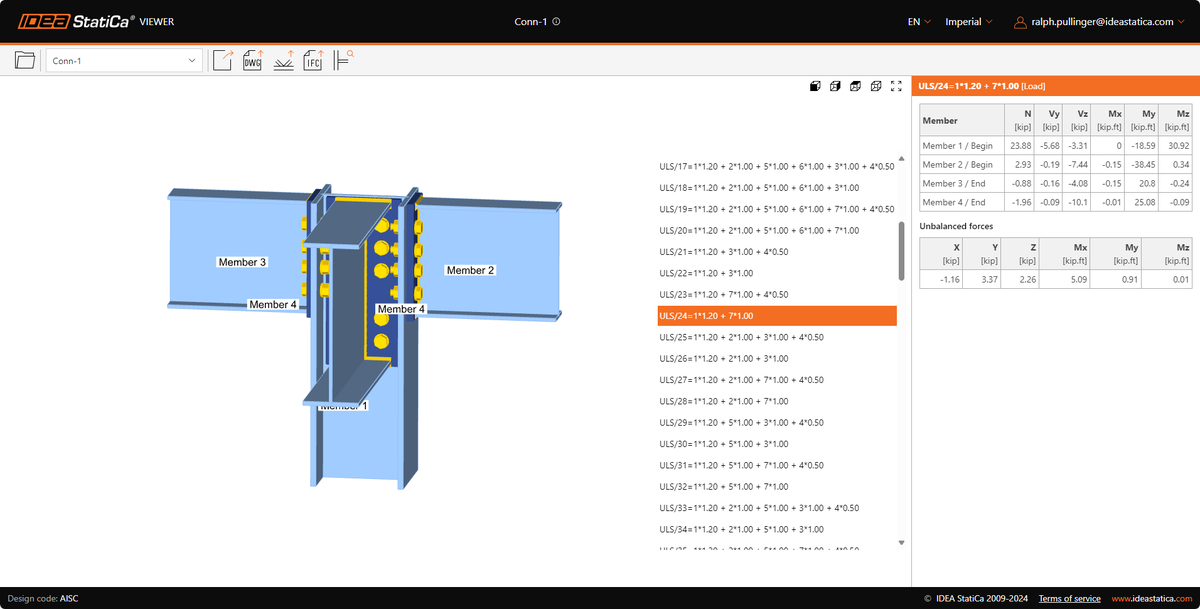Viewport: 1200px width, 609px height.
Task: Click the Member 2 label in 3D view
Action: tap(470, 270)
